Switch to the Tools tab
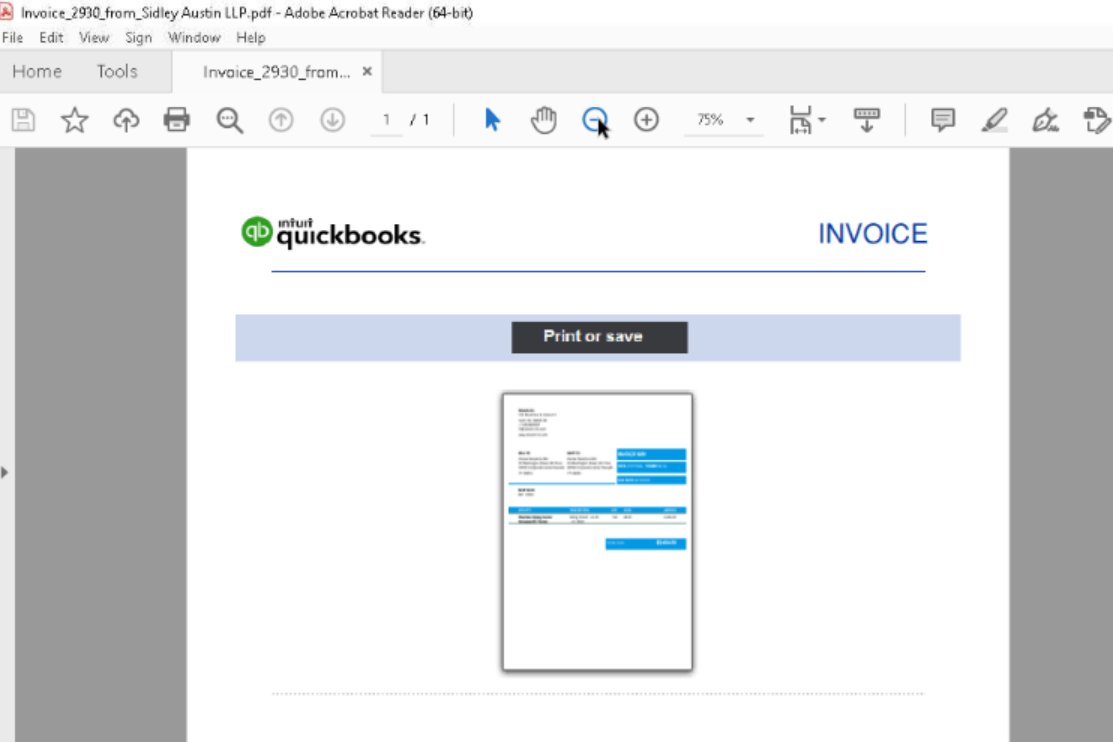Screen dimensions: 1113x742 (117, 72)
